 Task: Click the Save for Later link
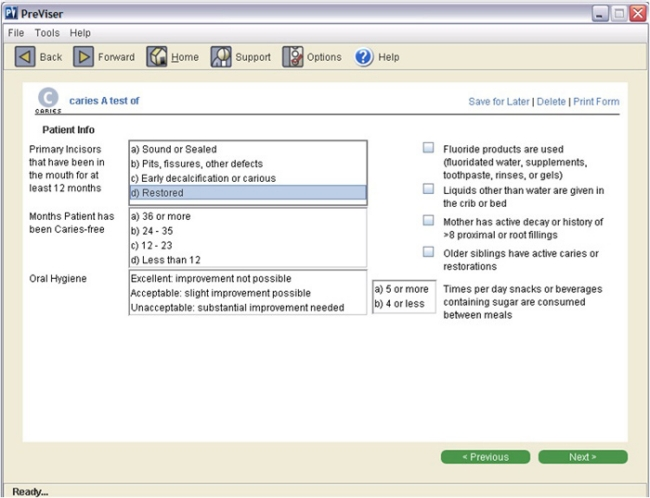[499, 102]
